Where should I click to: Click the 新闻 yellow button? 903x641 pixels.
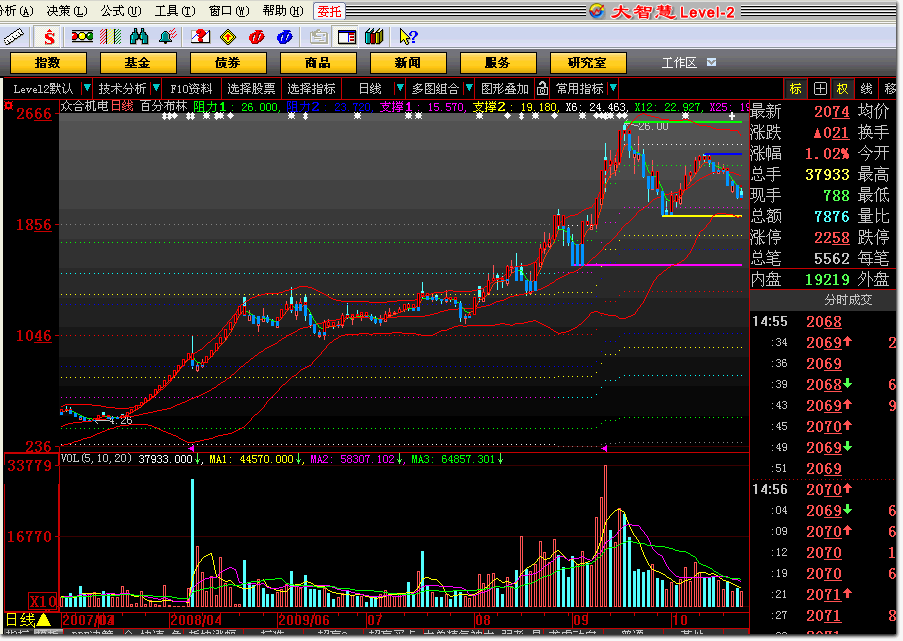[408, 63]
